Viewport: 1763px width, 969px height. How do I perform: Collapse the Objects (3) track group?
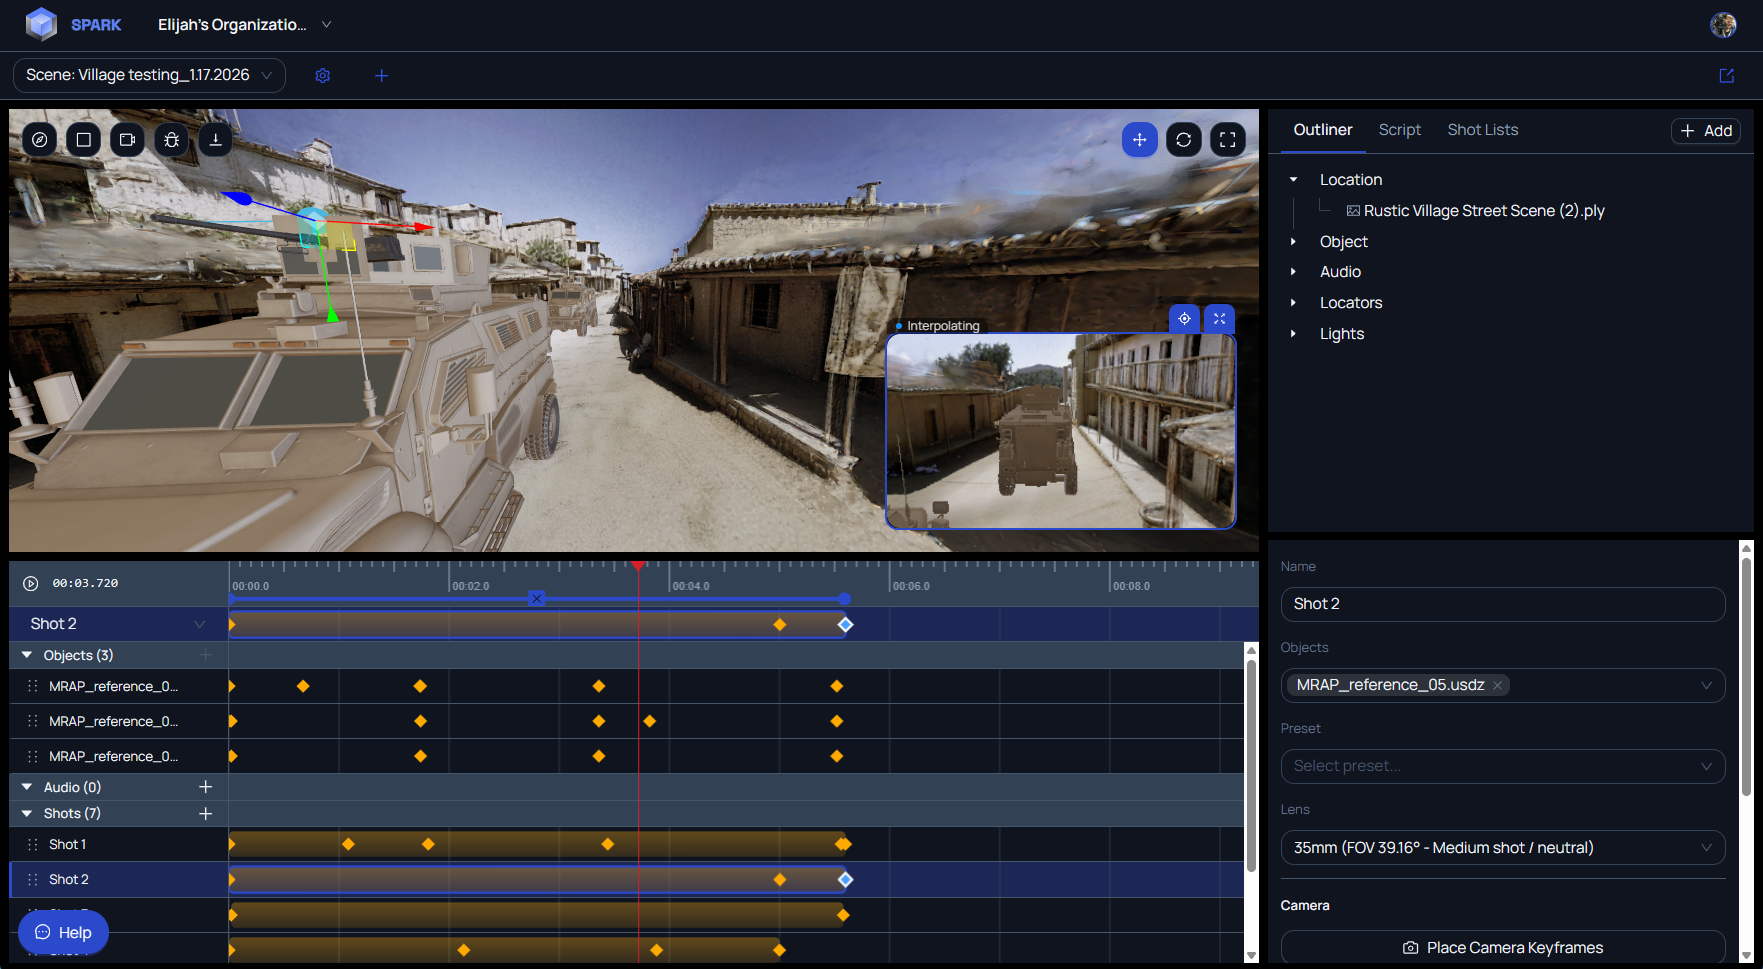[x=27, y=655]
